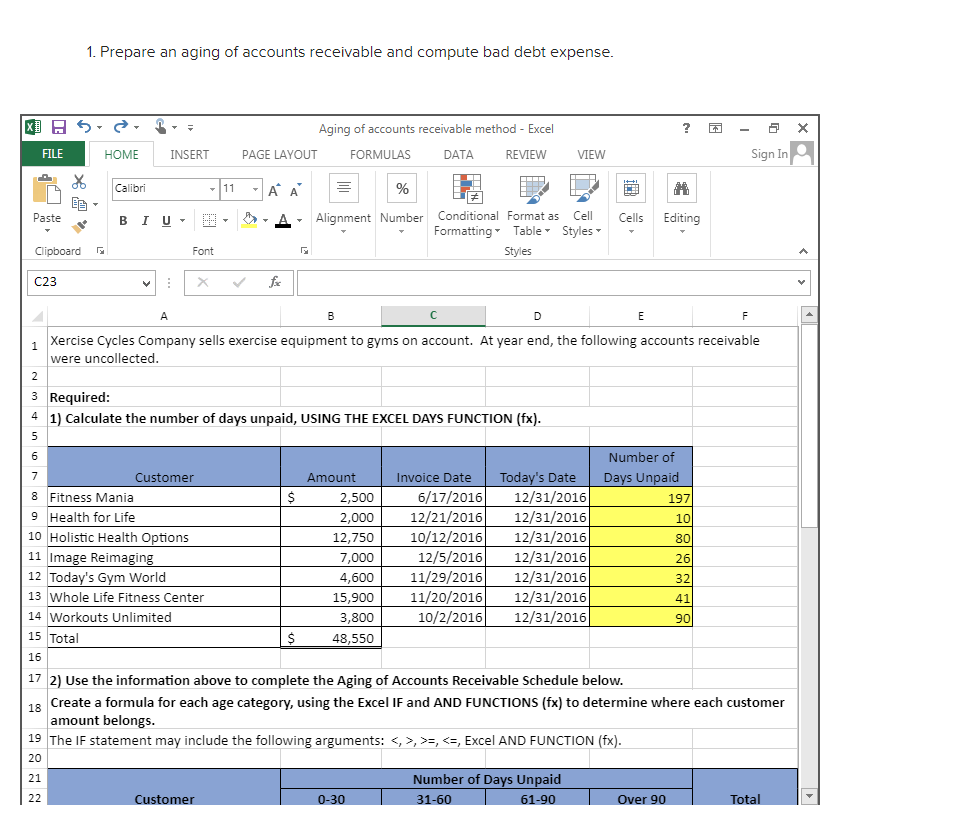Click the Redo arrow icon
Screen dimensions: 977x814
(x=121, y=127)
